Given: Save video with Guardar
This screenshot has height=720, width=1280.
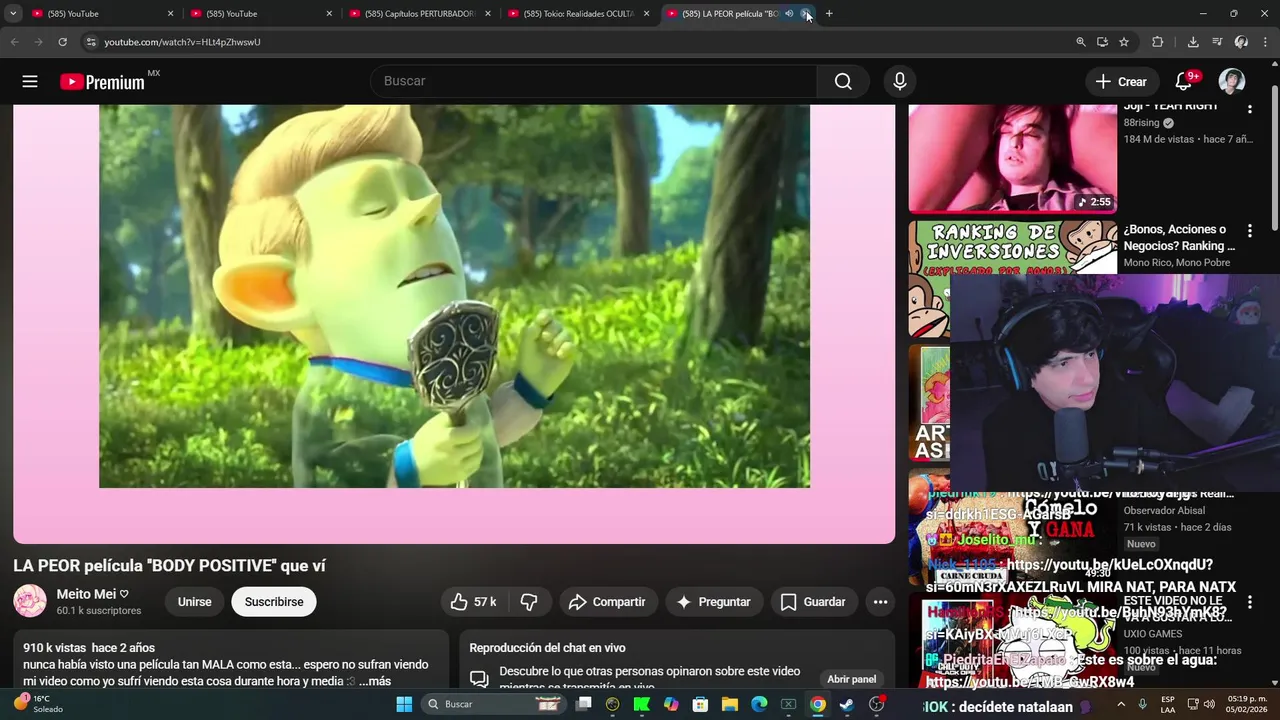Looking at the screenshot, I should click(813, 602).
